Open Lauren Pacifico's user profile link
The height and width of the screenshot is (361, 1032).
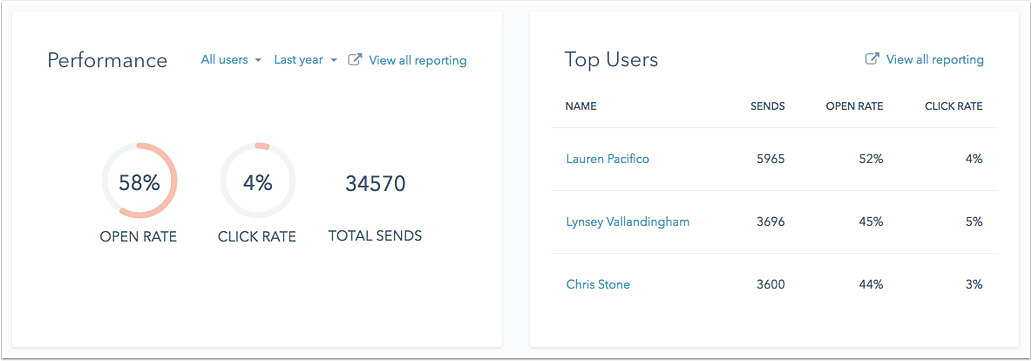point(607,159)
